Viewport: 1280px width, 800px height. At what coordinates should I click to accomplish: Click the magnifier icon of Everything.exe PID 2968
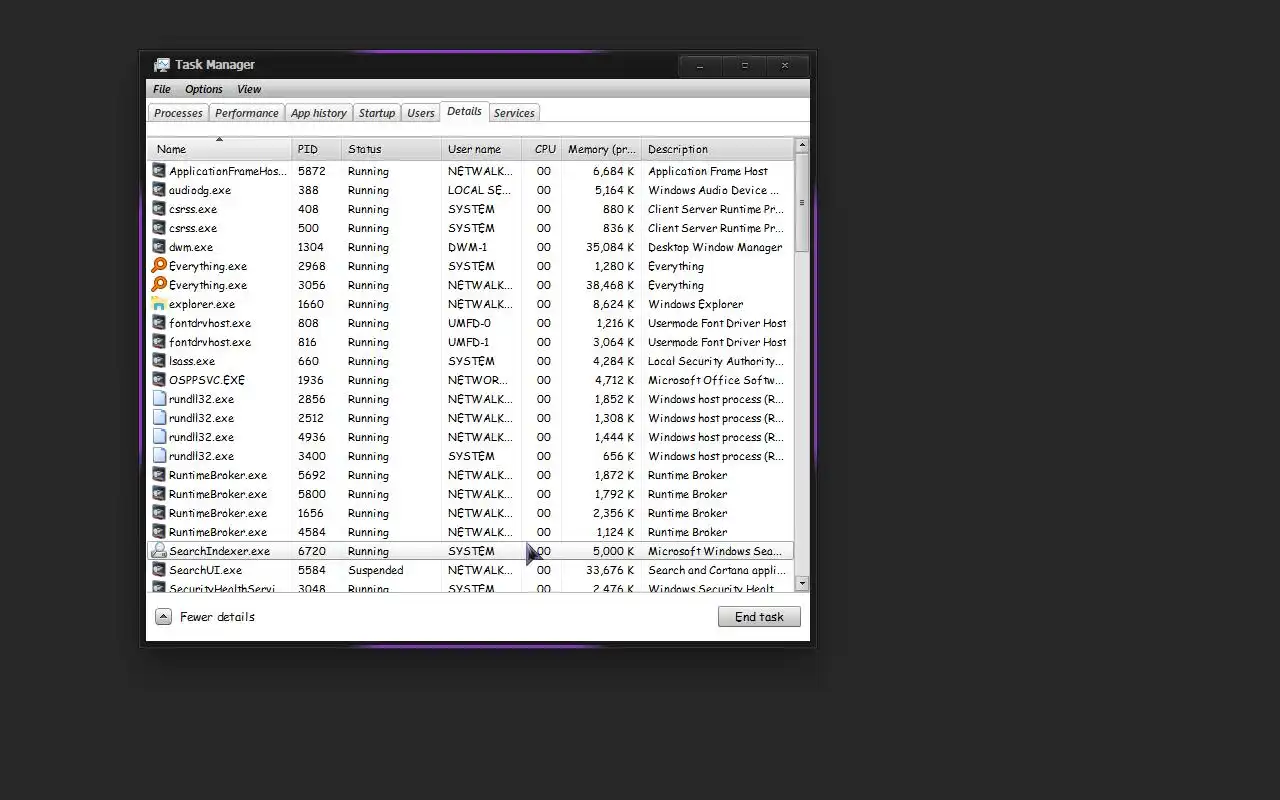coord(158,266)
